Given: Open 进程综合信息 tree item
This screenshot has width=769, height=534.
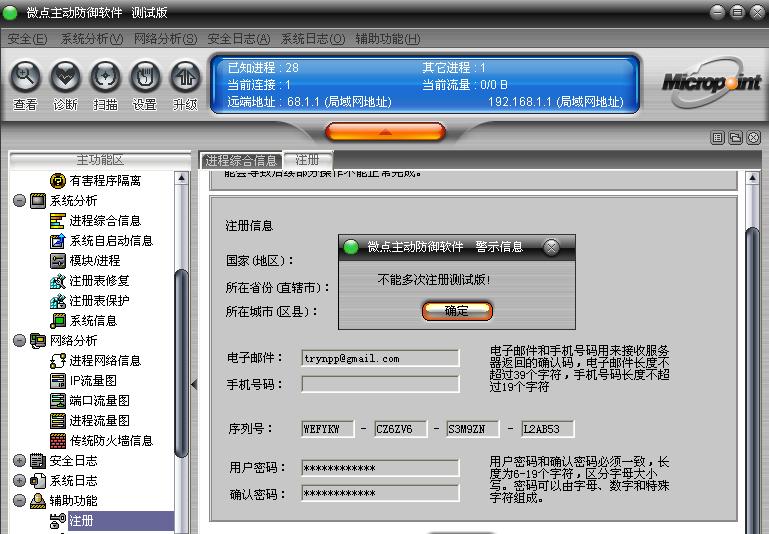Looking at the screenshot, I should [x=105, y=221].
